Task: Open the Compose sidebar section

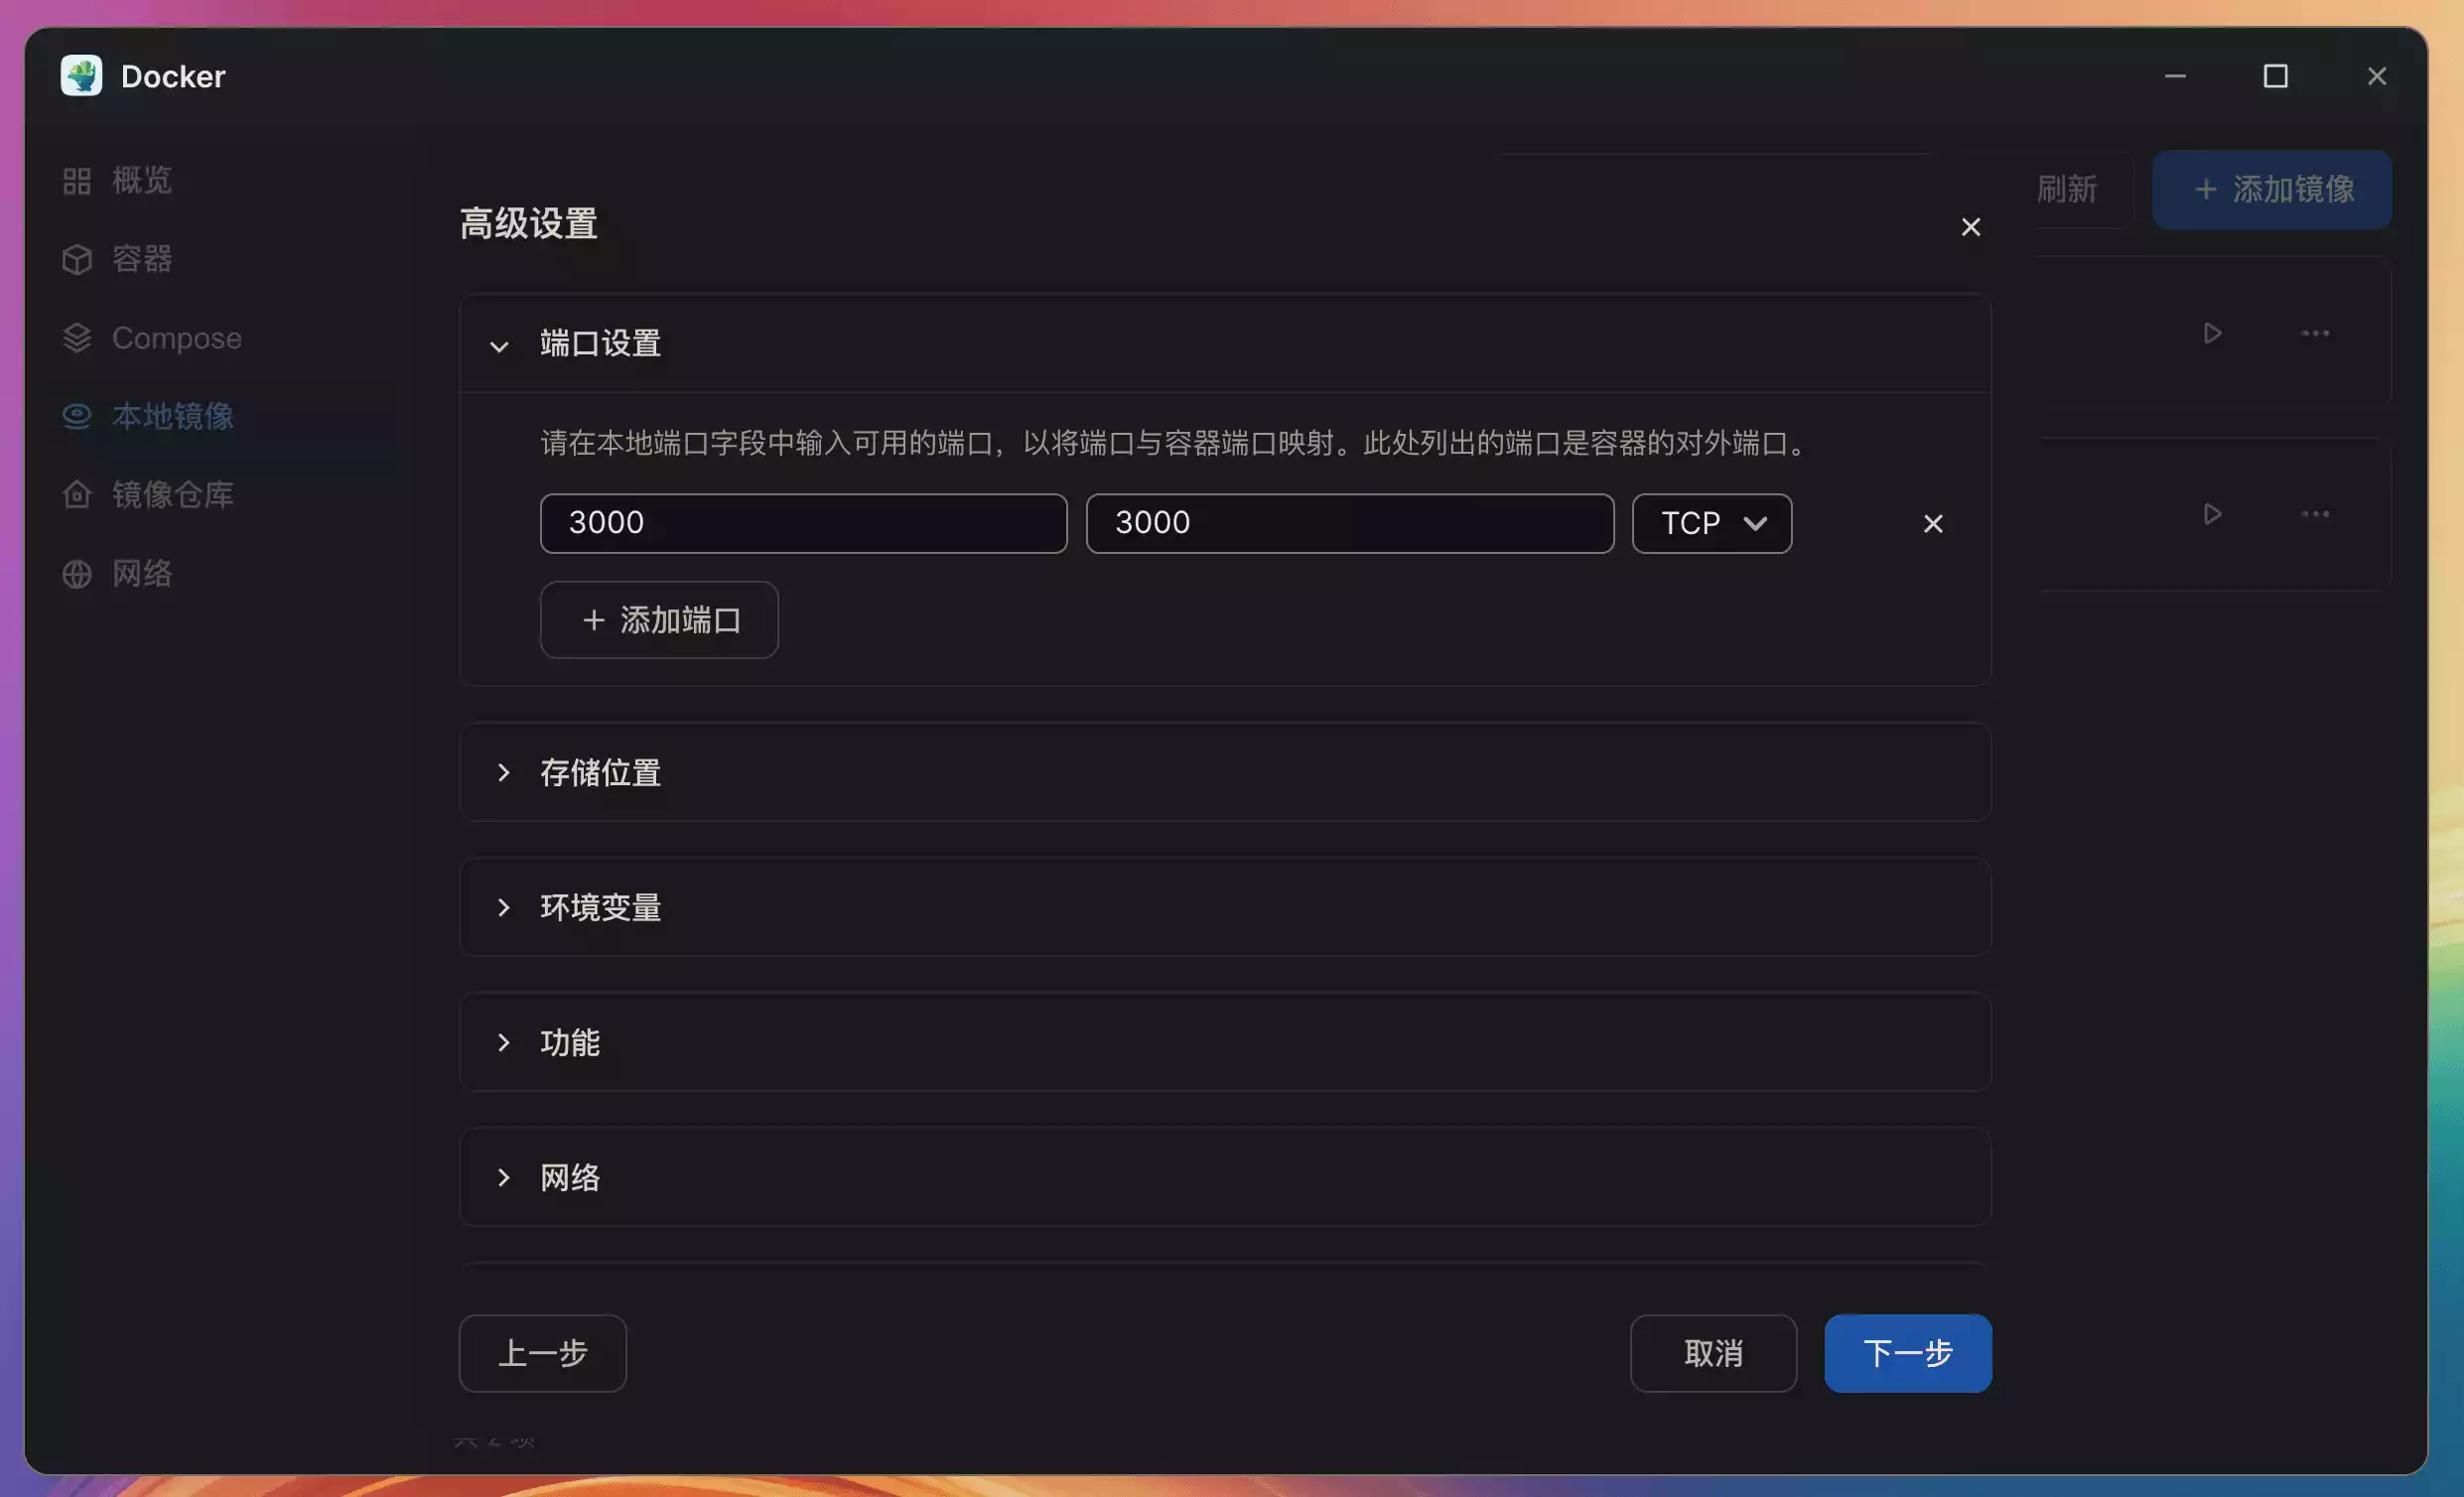Action: click(x=176, y=338)
